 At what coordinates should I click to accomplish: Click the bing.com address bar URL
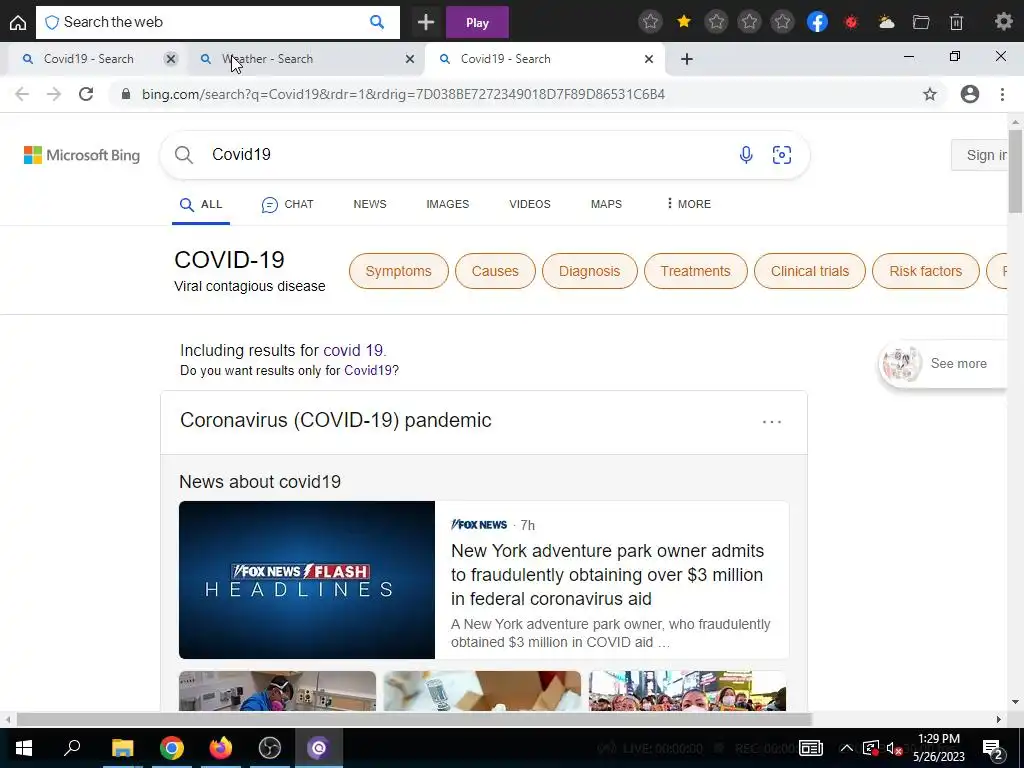pos(403,94)
